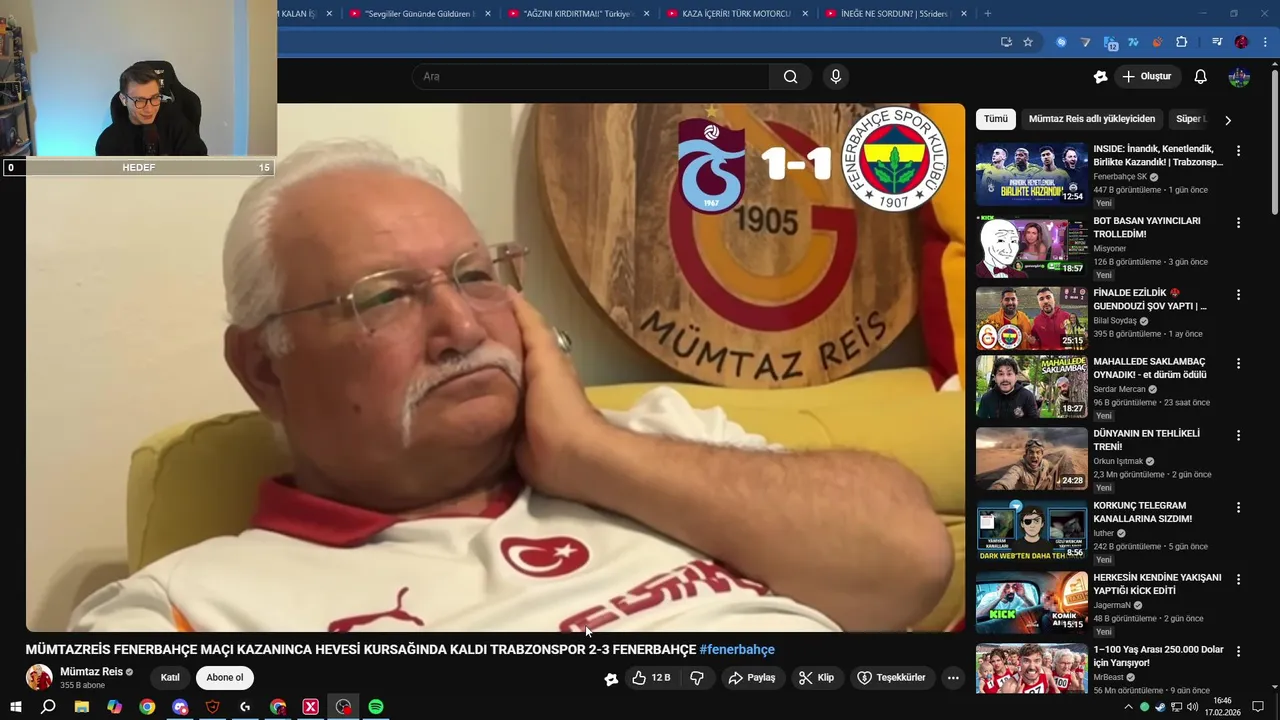Click the Klip clip button
Screen dimensions: 1280x720
click(817, 678)
